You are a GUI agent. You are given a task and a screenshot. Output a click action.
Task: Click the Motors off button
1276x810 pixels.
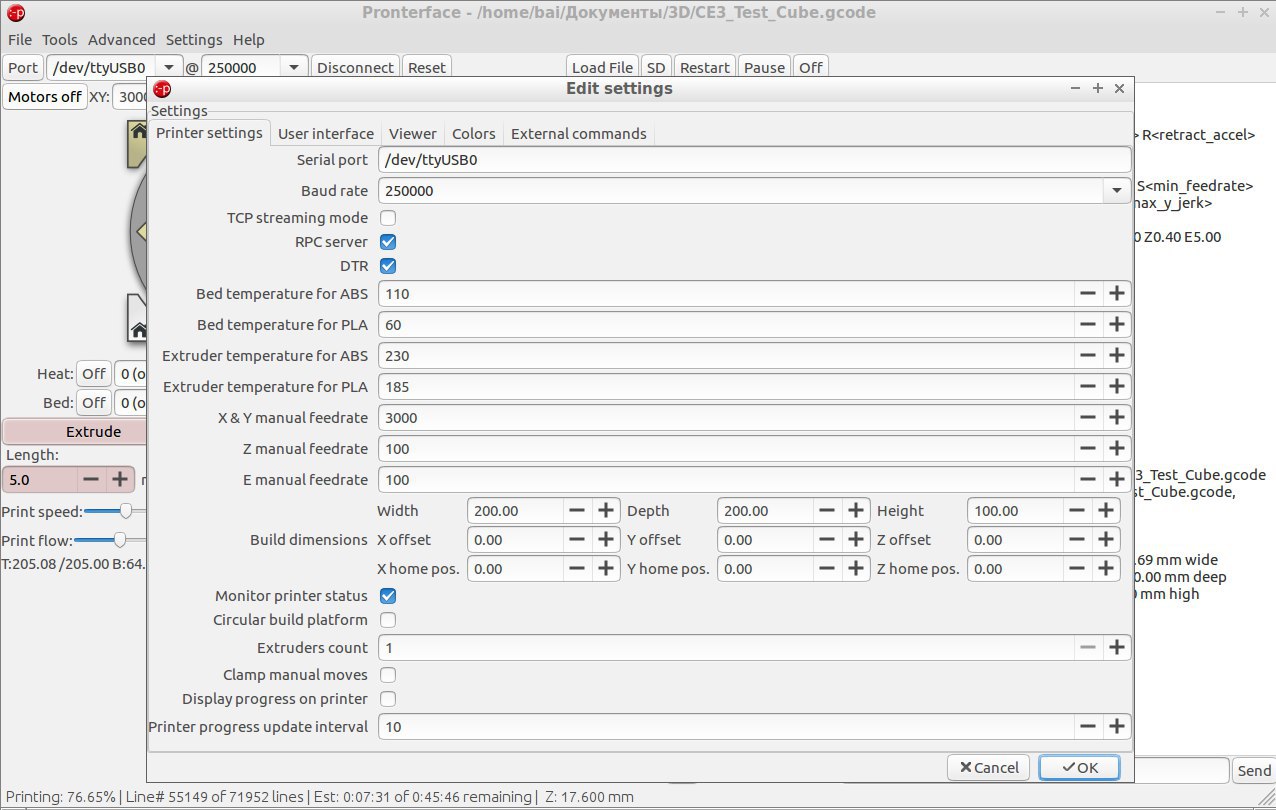click(45, 97)
